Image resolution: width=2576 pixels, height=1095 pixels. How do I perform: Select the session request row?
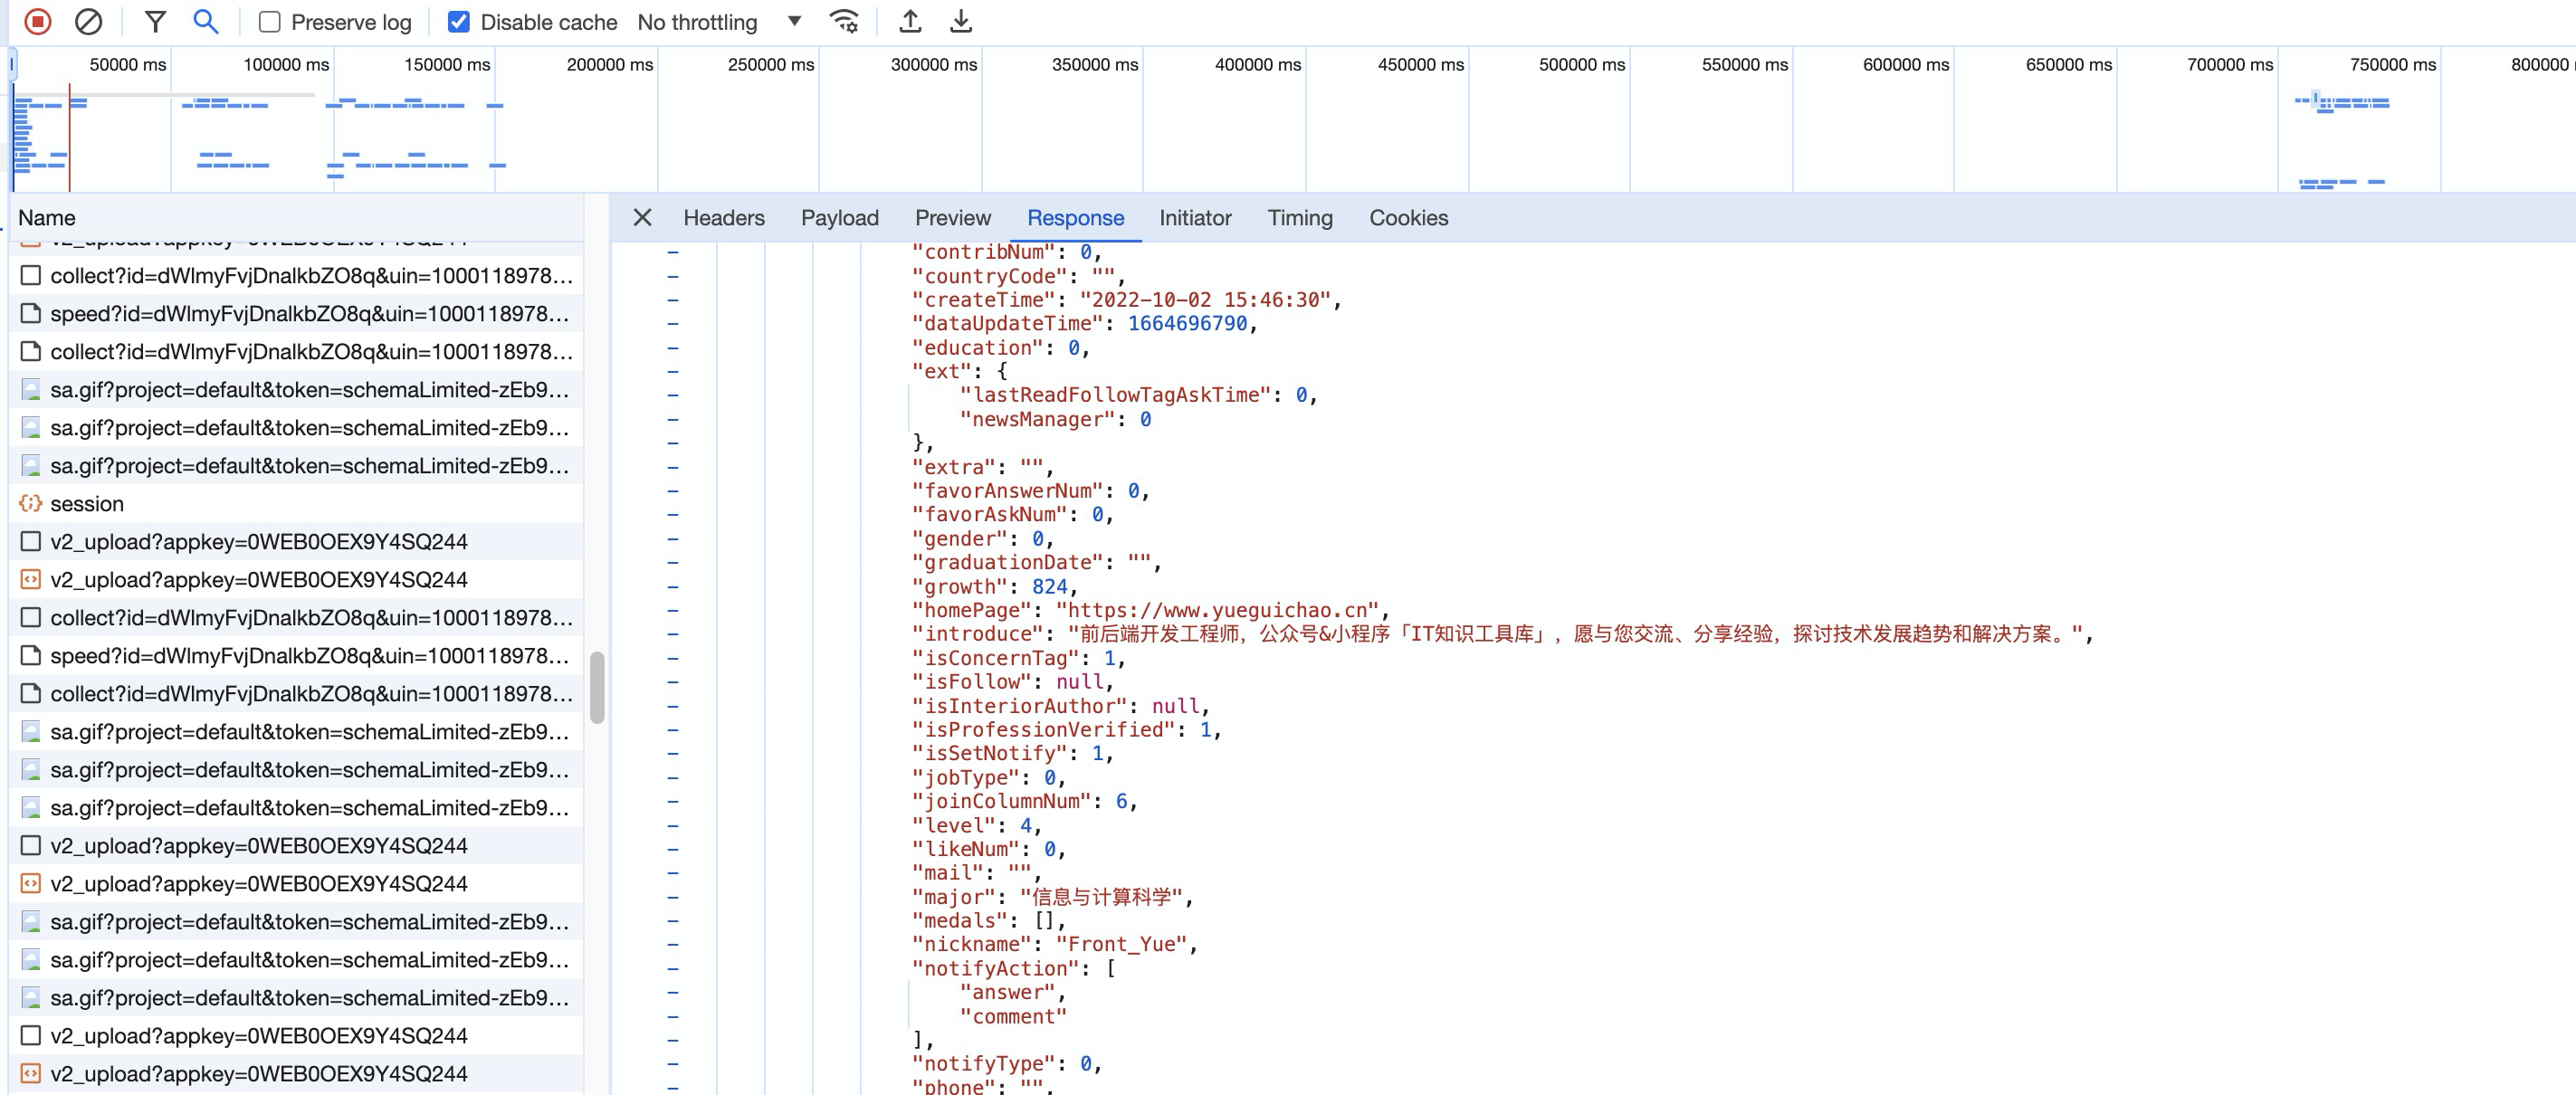pos(87,504)
